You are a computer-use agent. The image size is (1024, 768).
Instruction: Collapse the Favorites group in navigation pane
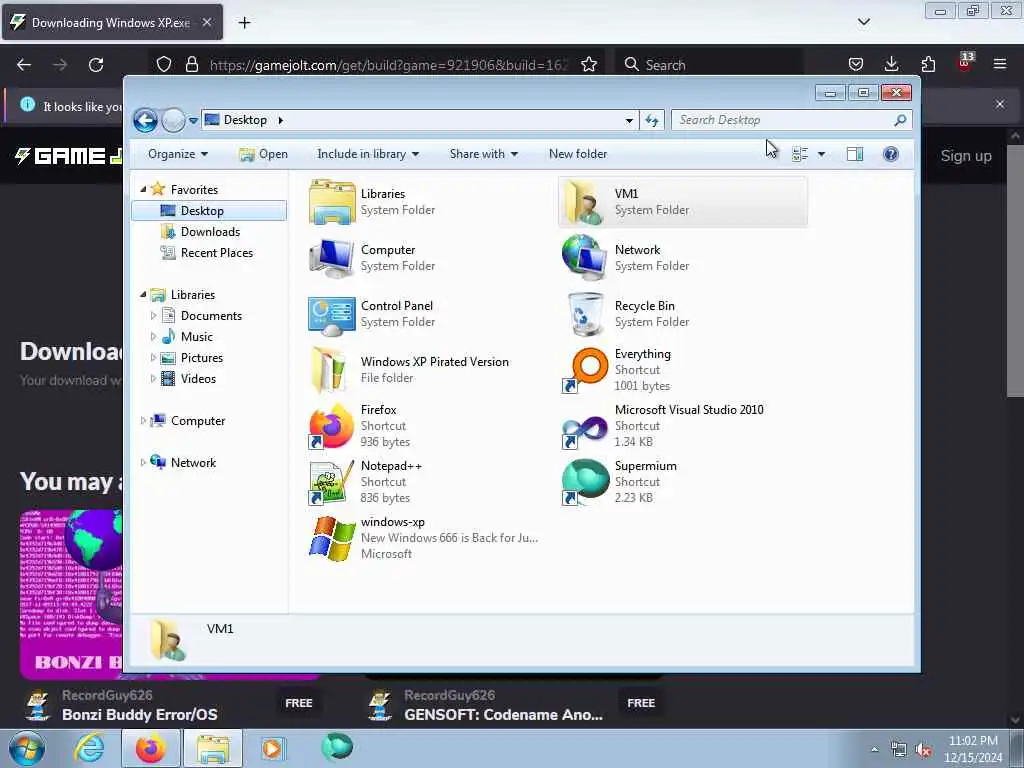pyautogui.click(x=143, y=189)
